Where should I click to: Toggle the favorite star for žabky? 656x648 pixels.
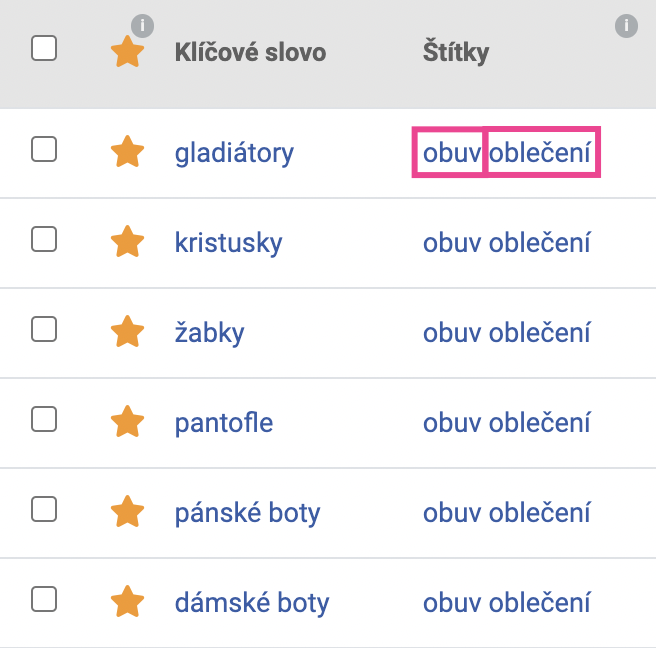128,331
